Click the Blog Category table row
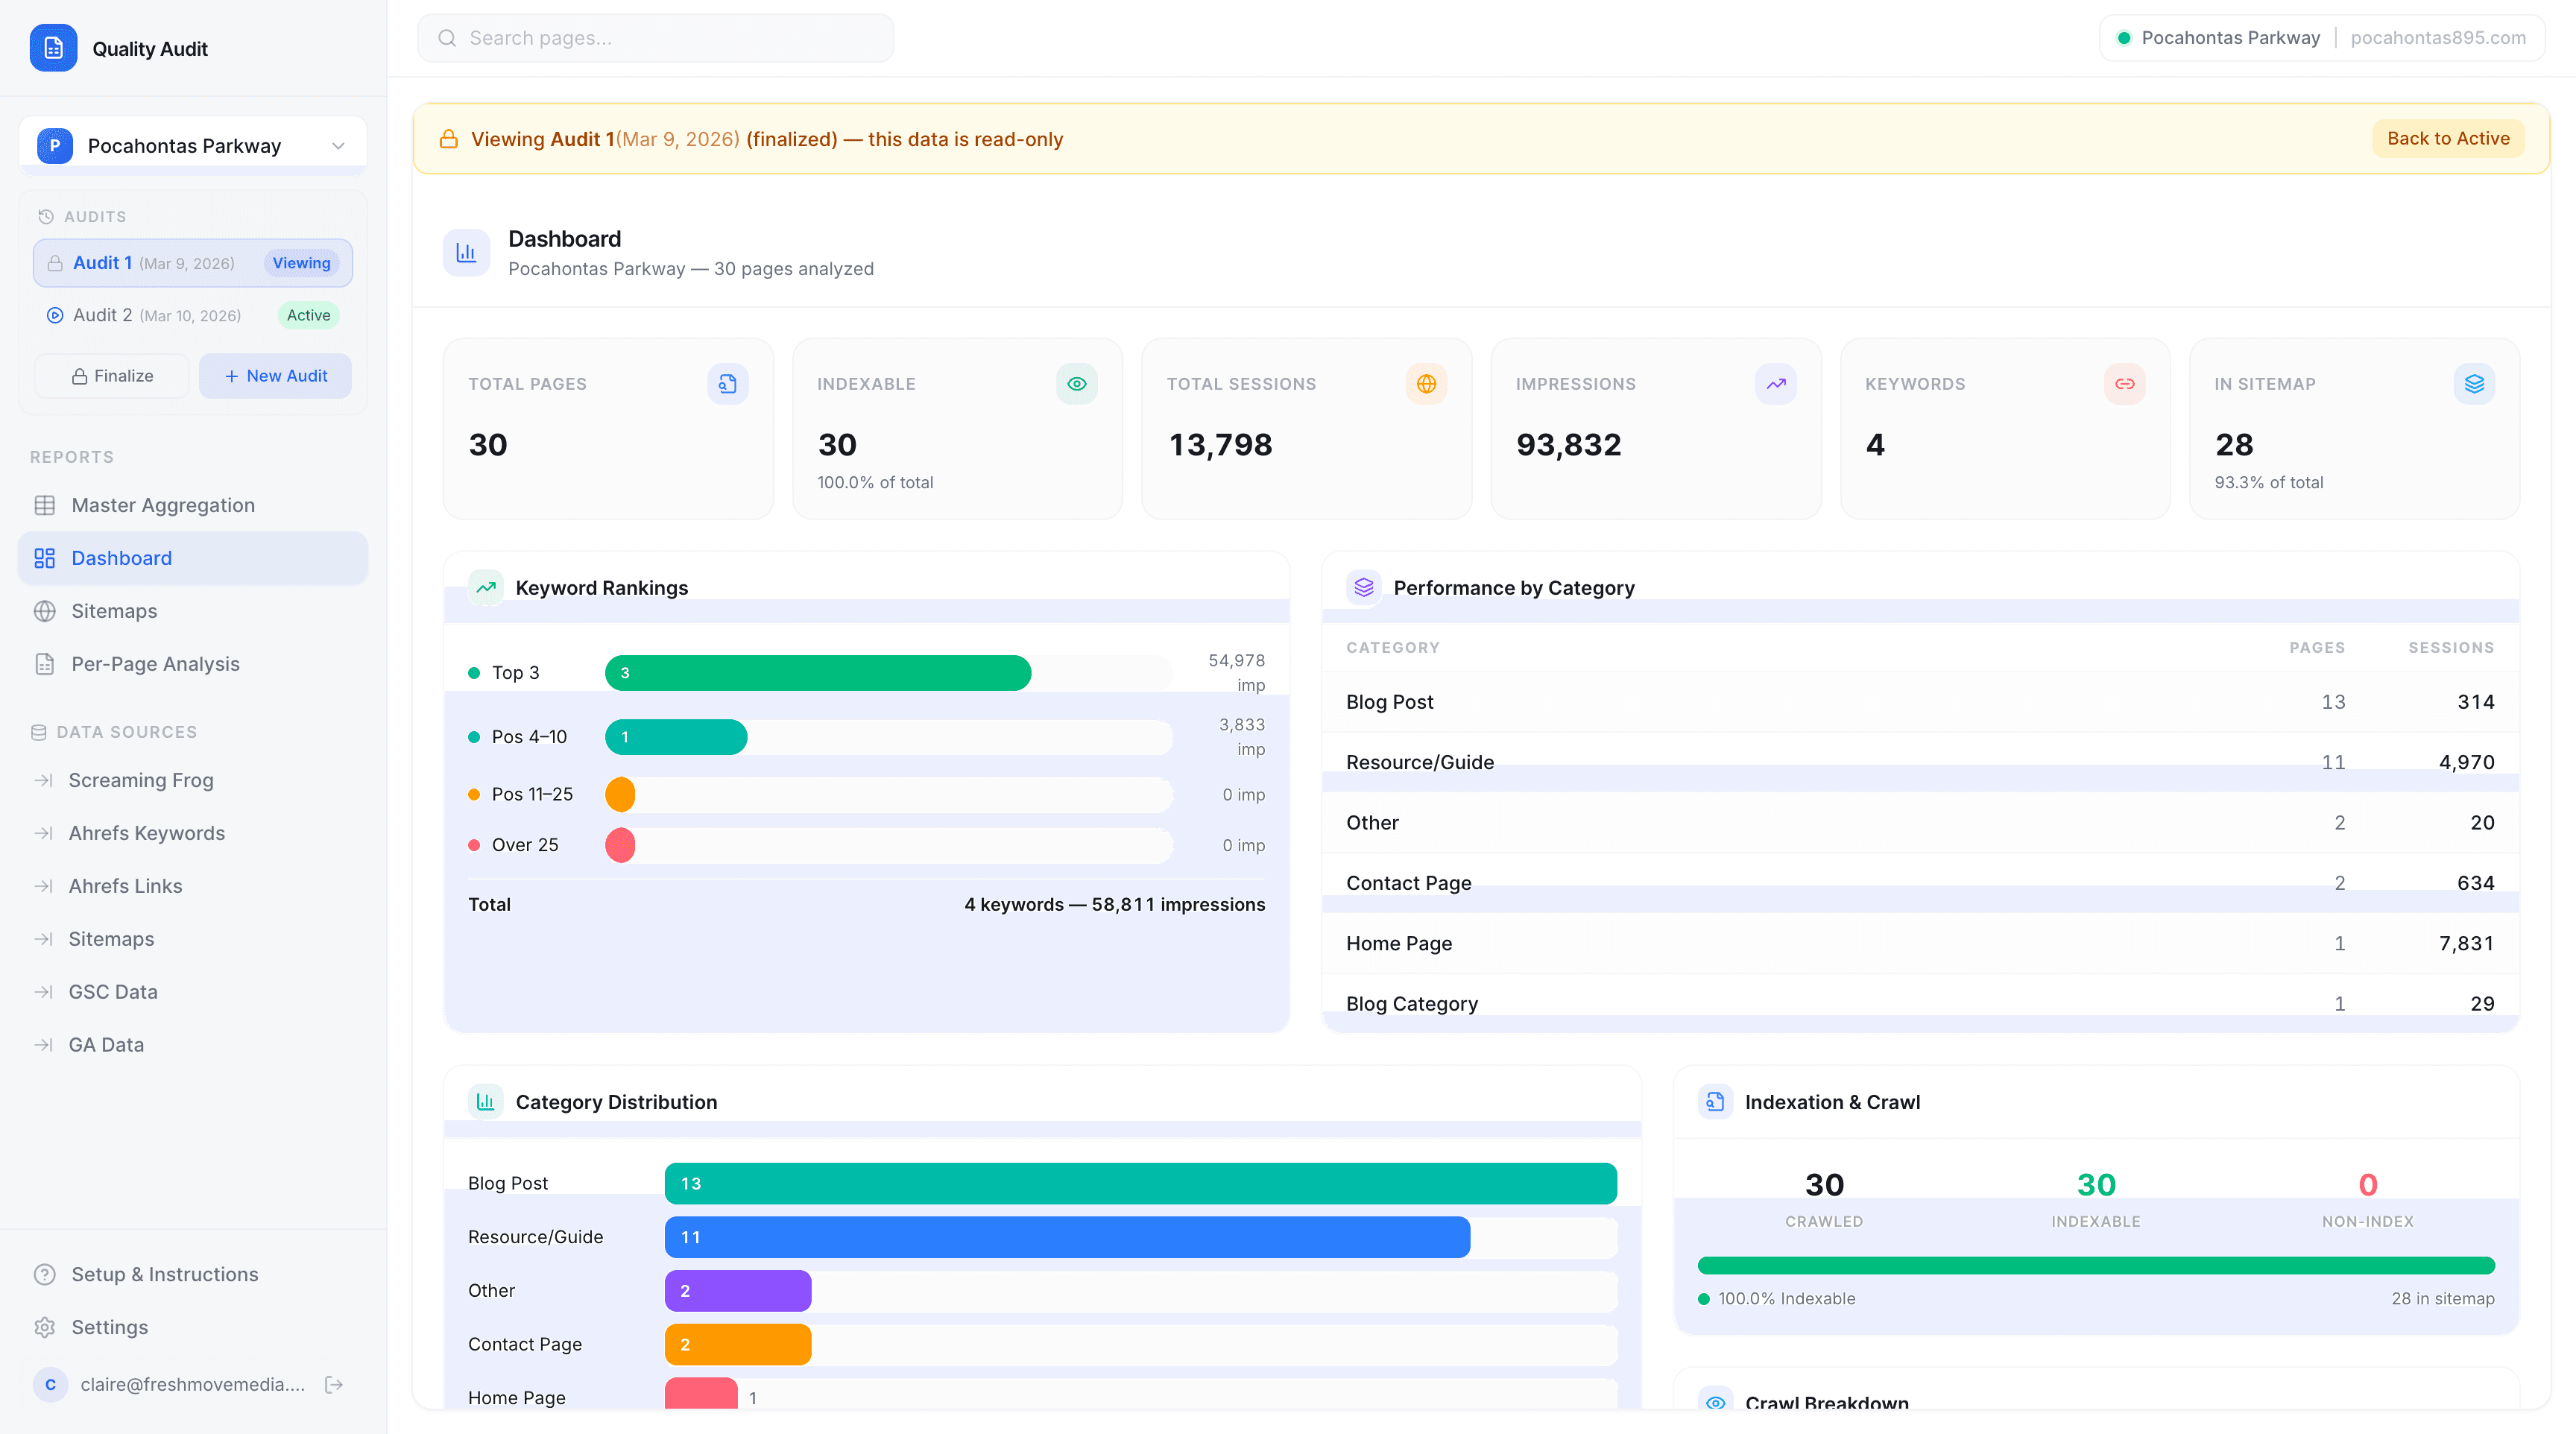 tap(1920, 1003)
